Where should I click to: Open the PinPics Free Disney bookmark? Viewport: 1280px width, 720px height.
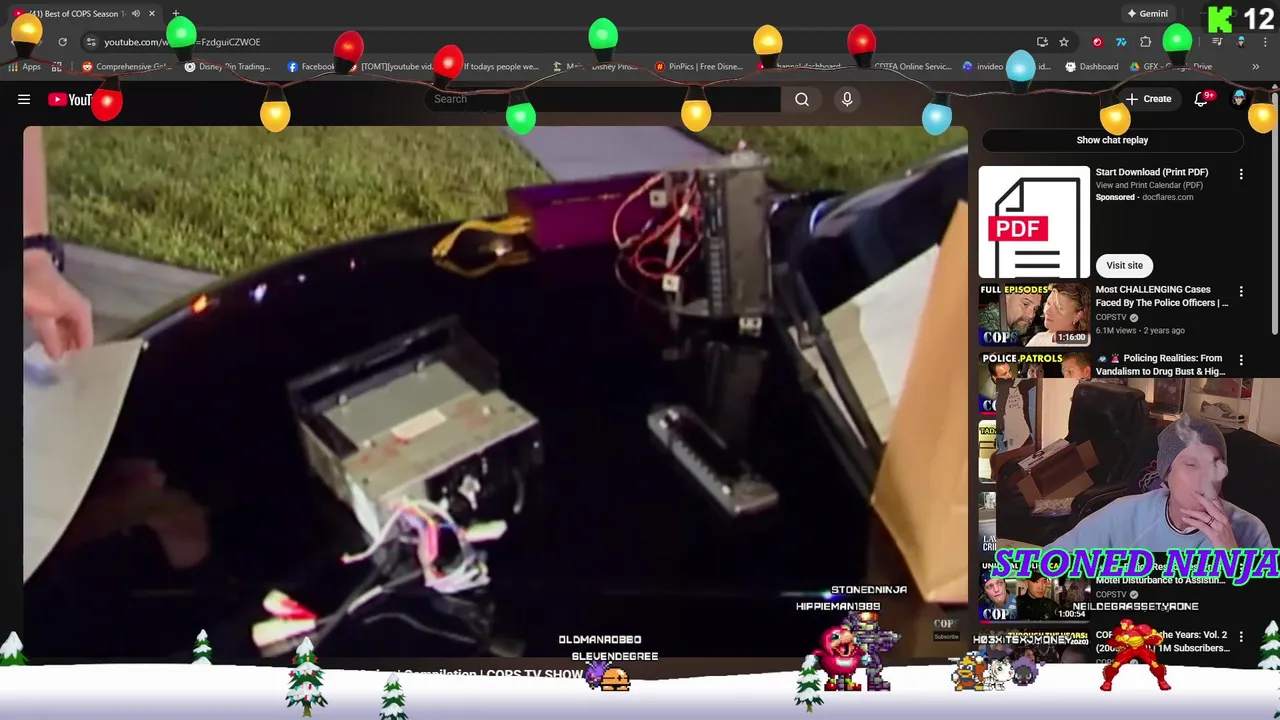pos(699,67)
